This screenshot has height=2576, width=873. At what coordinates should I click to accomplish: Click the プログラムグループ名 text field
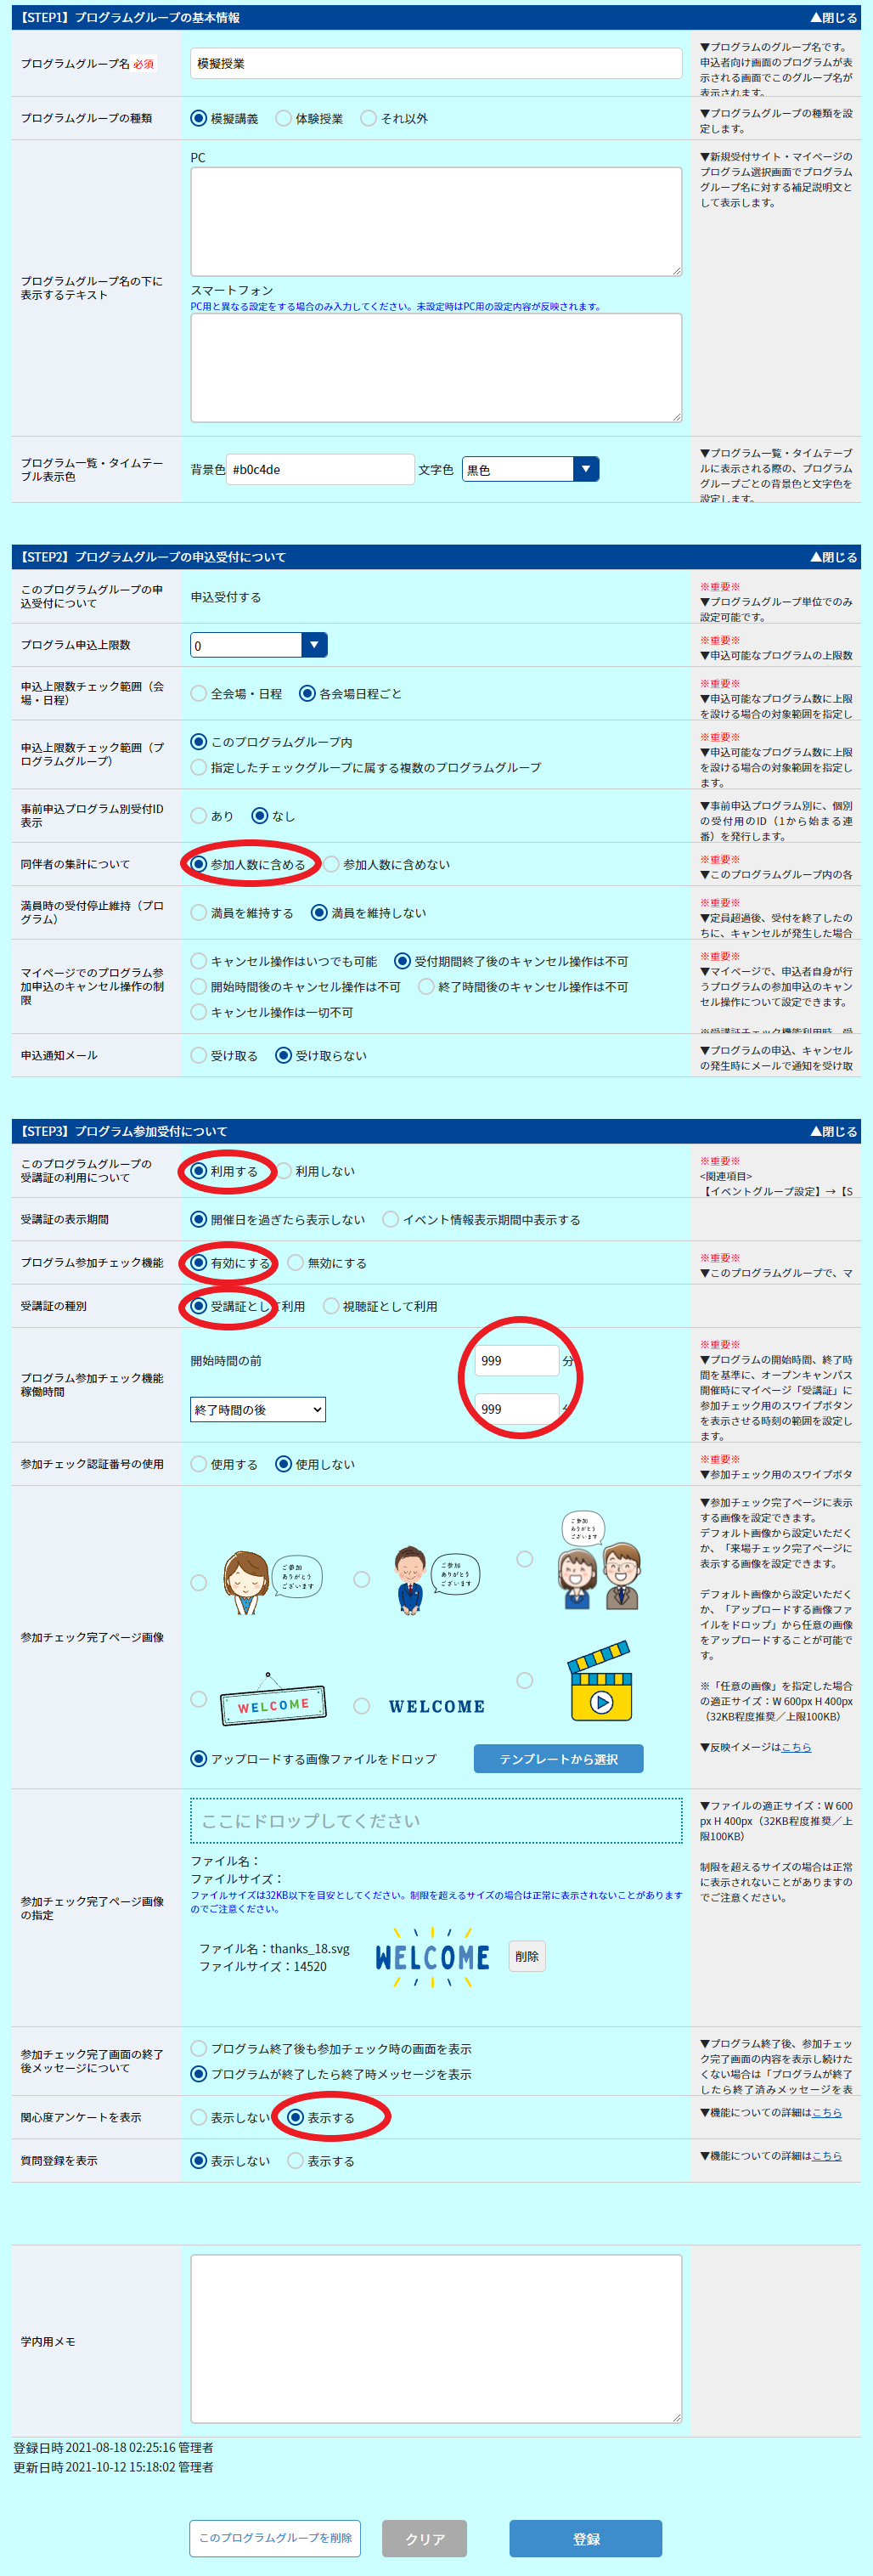(436, 63)
